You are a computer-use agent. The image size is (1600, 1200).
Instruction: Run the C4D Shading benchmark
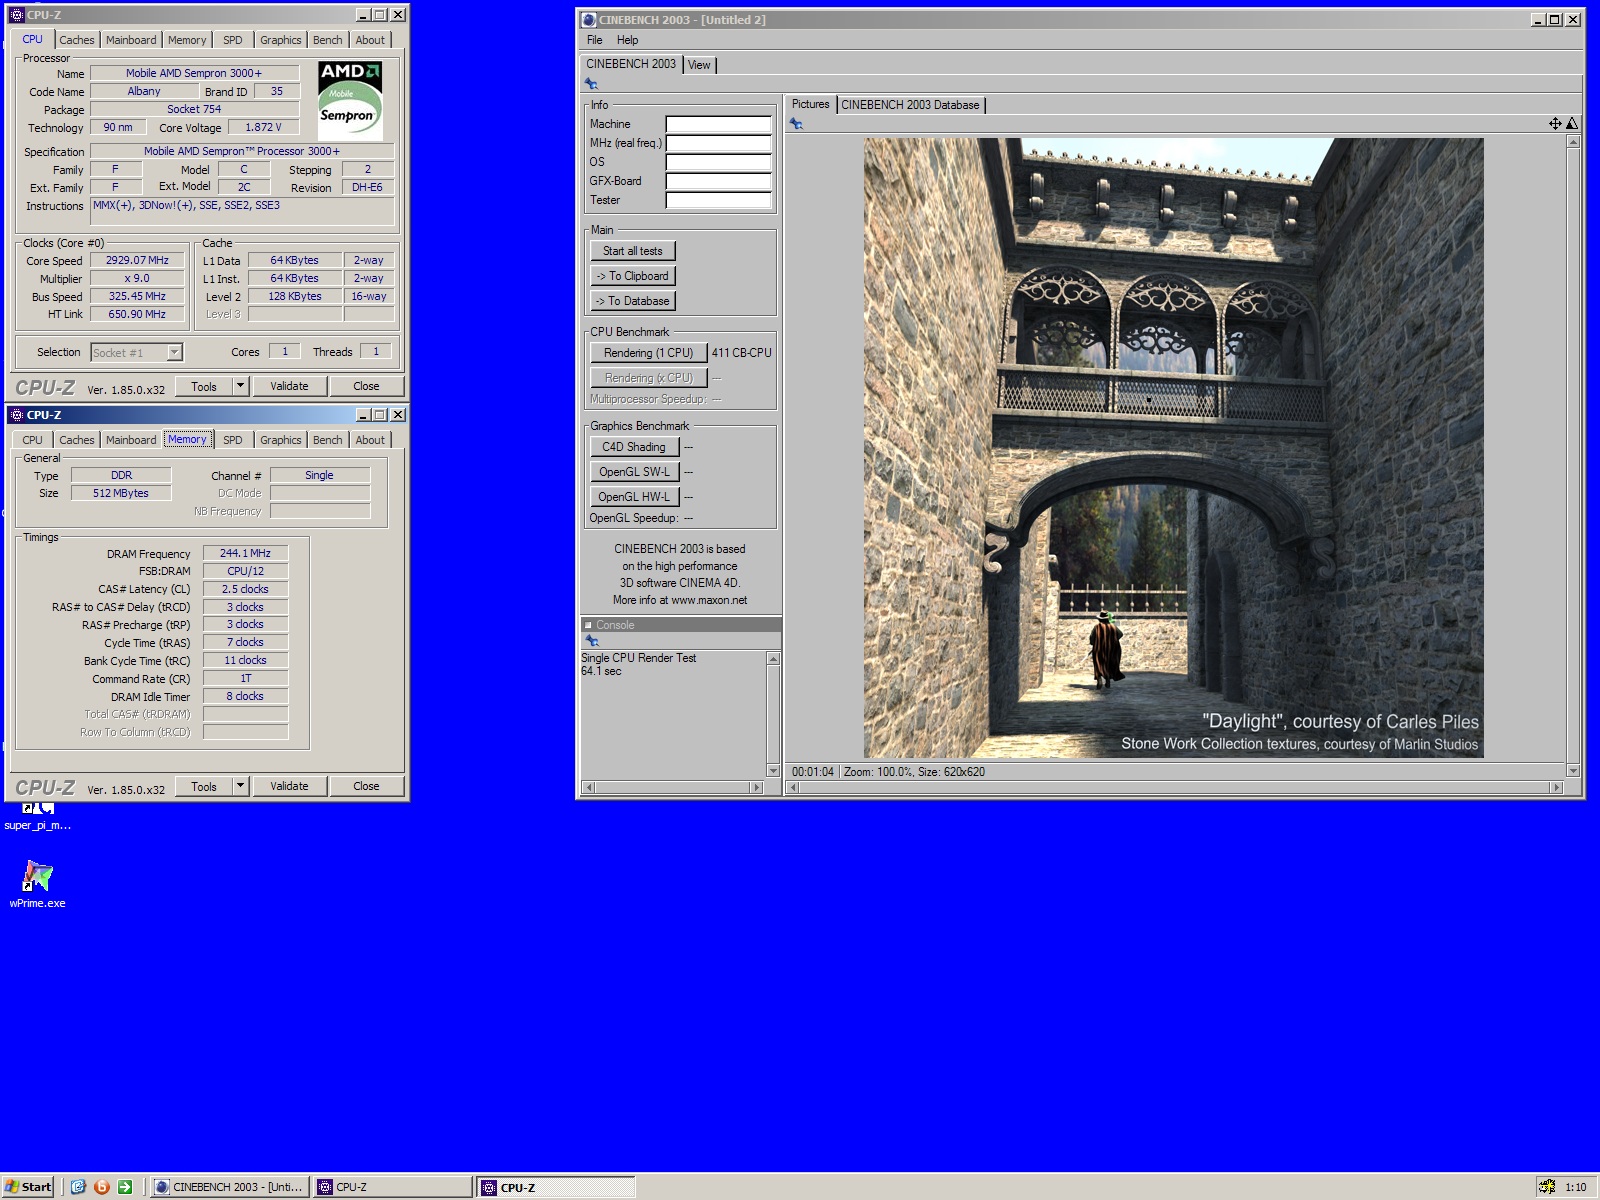pos(634,447)
